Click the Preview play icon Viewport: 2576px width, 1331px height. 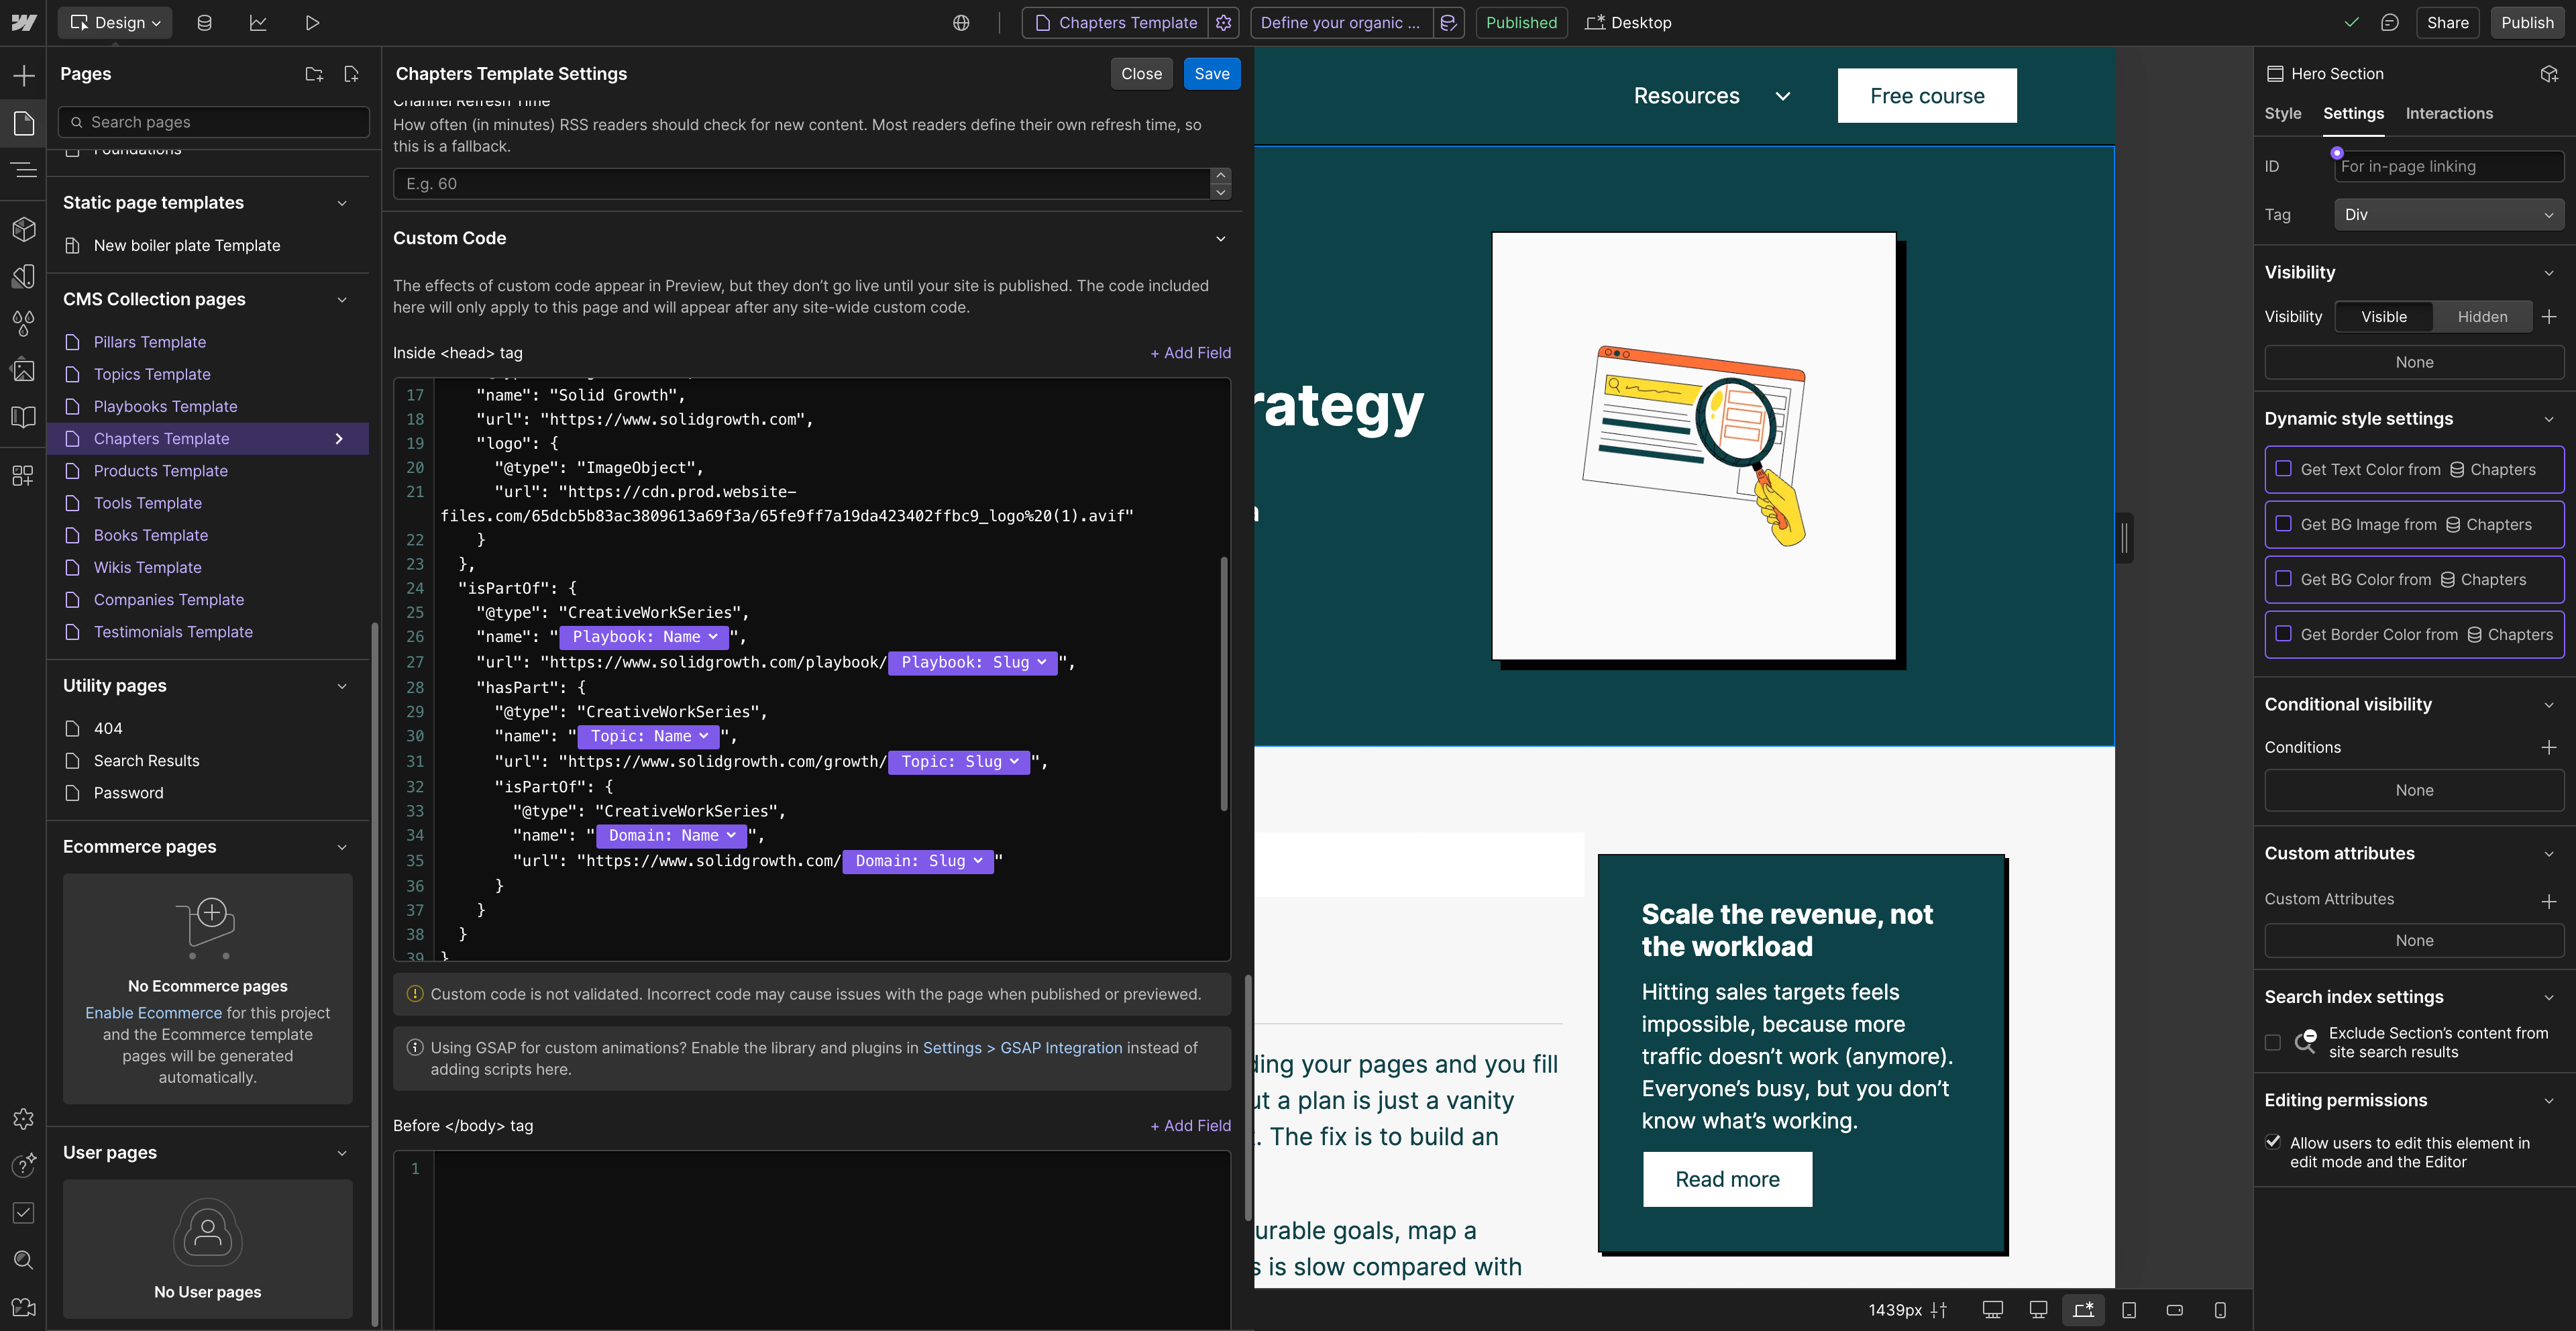312,22
